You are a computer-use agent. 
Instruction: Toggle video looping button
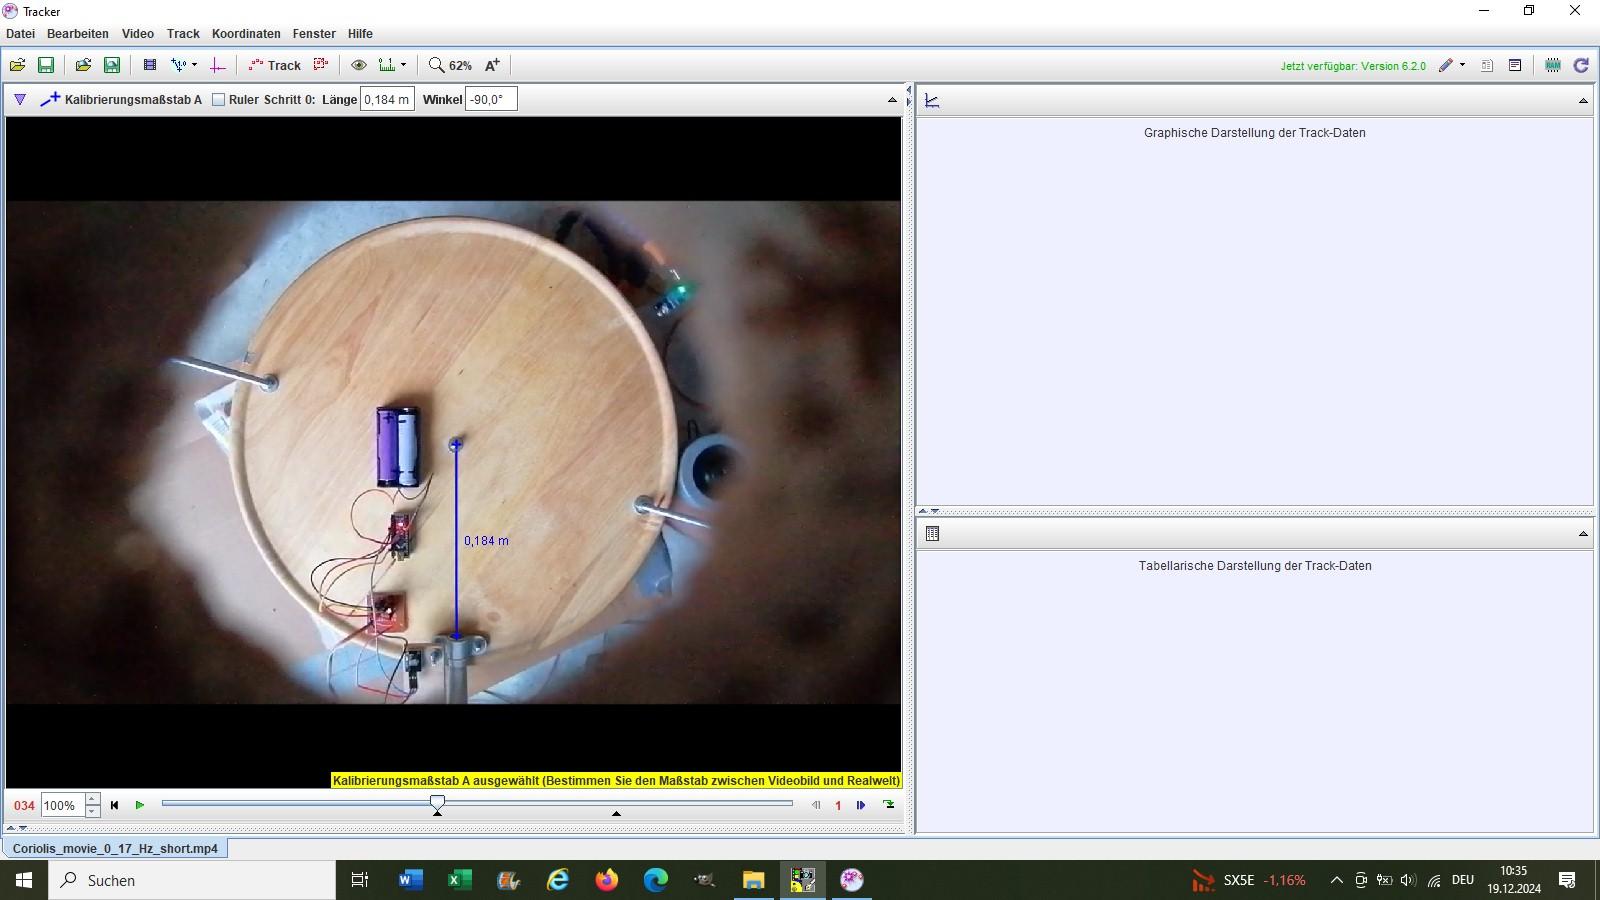pos(888,805)
